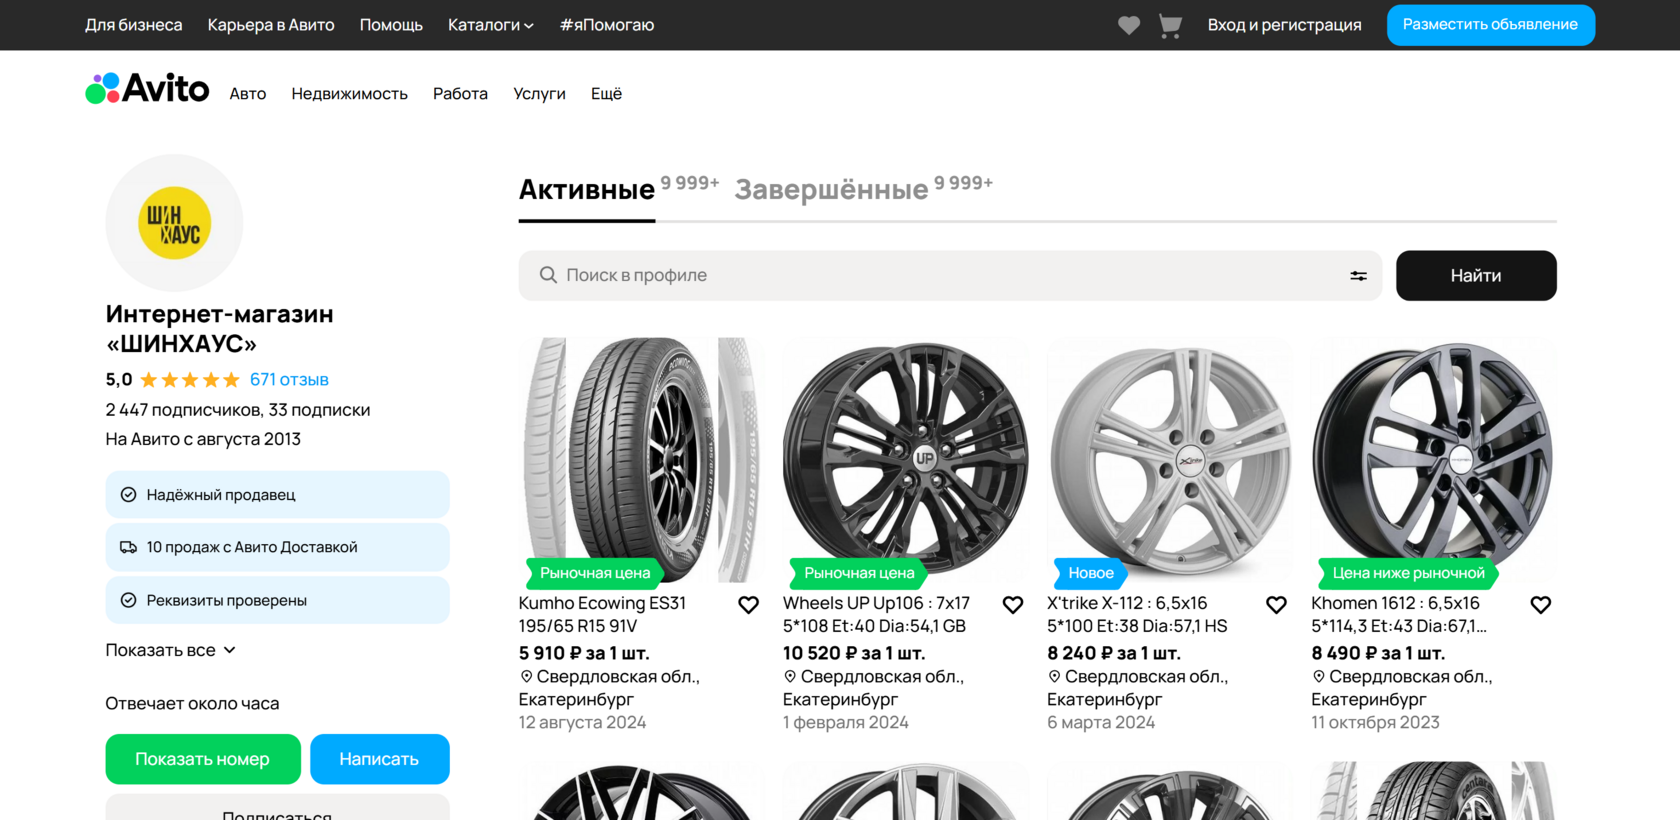Open Карьера в Авито link

tap(271, 25)
